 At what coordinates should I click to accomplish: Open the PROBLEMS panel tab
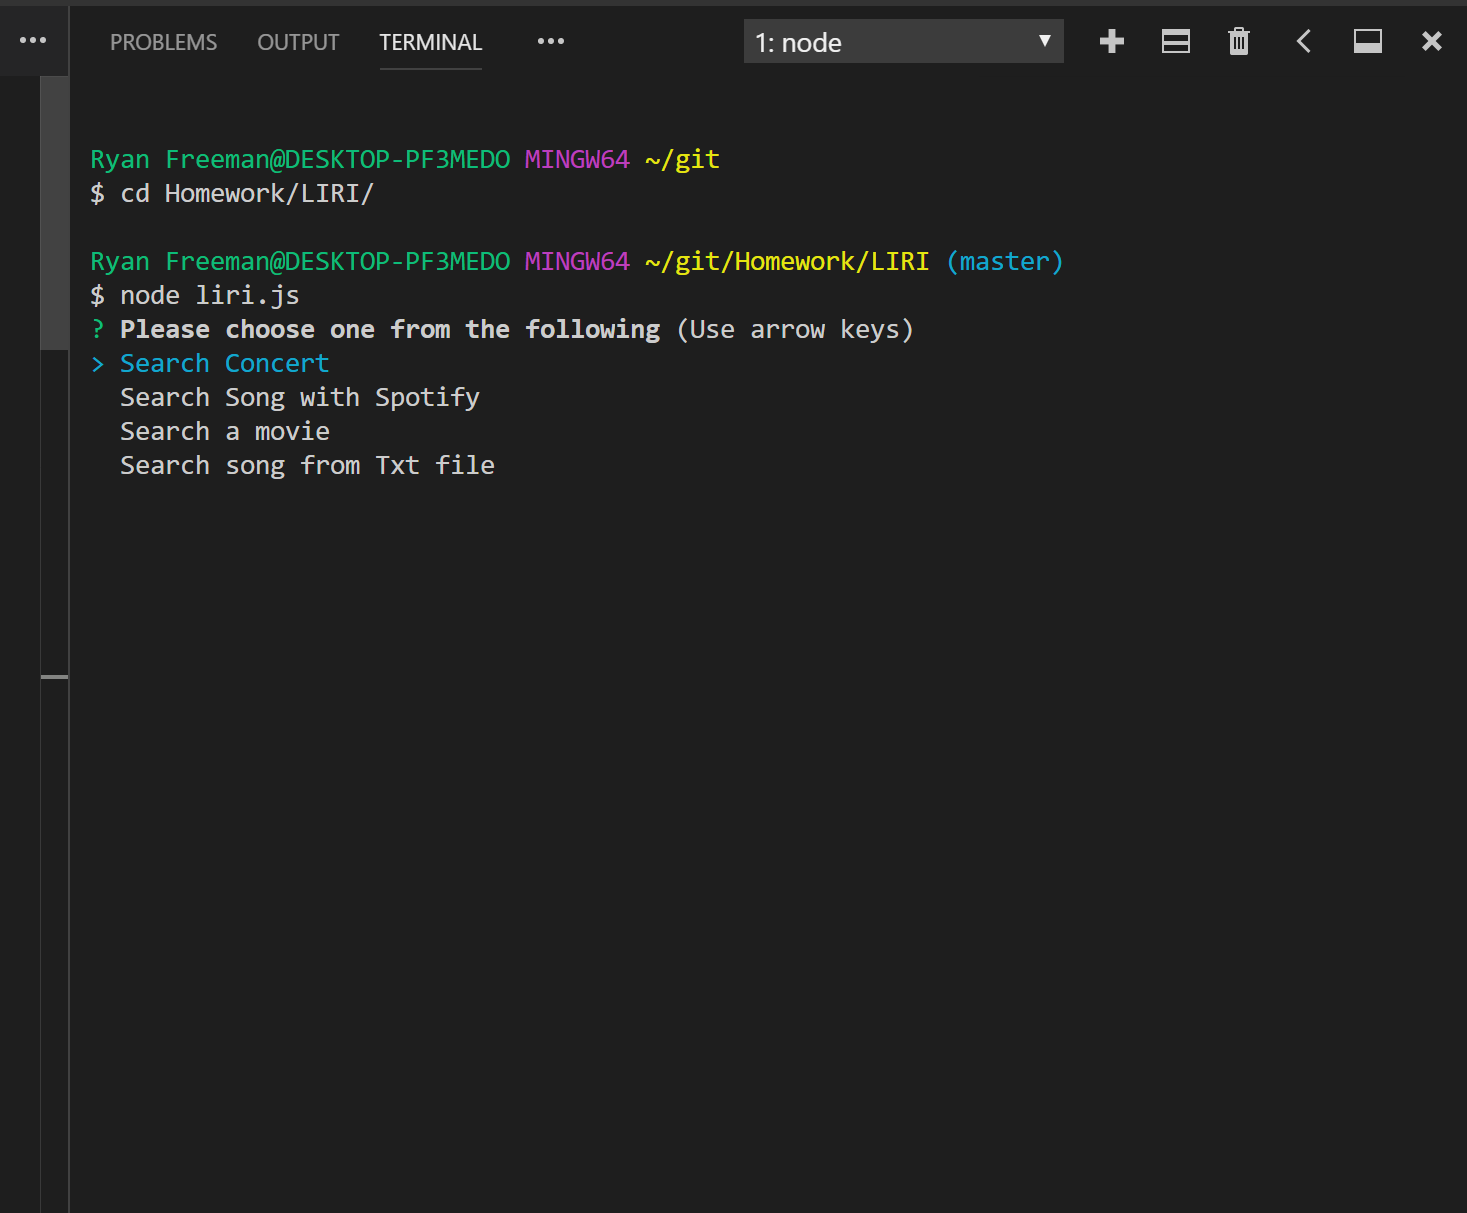coord(163,42)
